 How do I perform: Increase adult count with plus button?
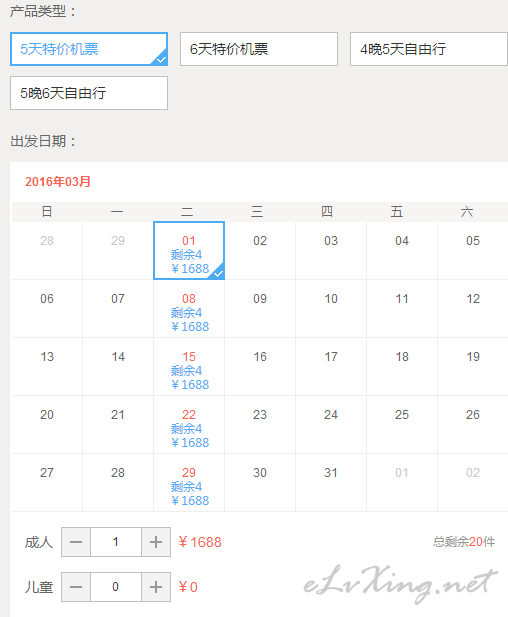[156, 542]
